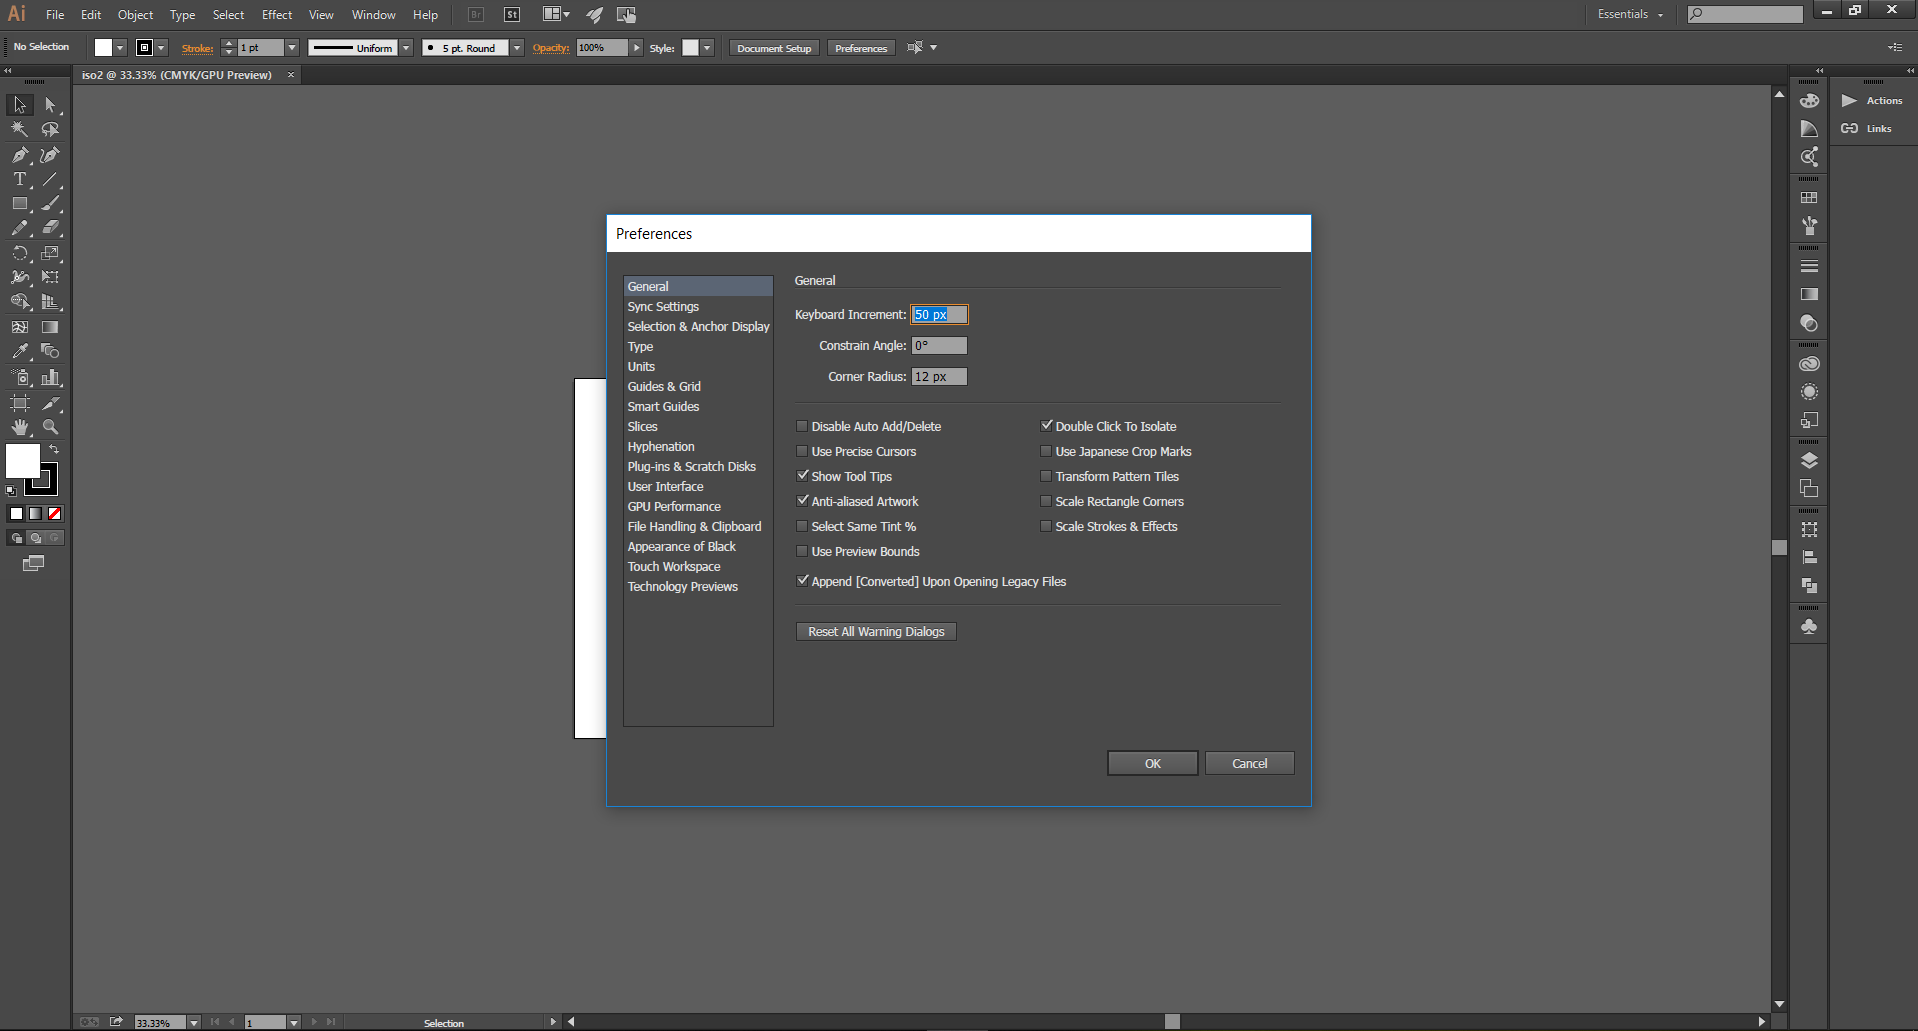Open the Effect menu
The image size is (1918, 1031).
(277, 15)
